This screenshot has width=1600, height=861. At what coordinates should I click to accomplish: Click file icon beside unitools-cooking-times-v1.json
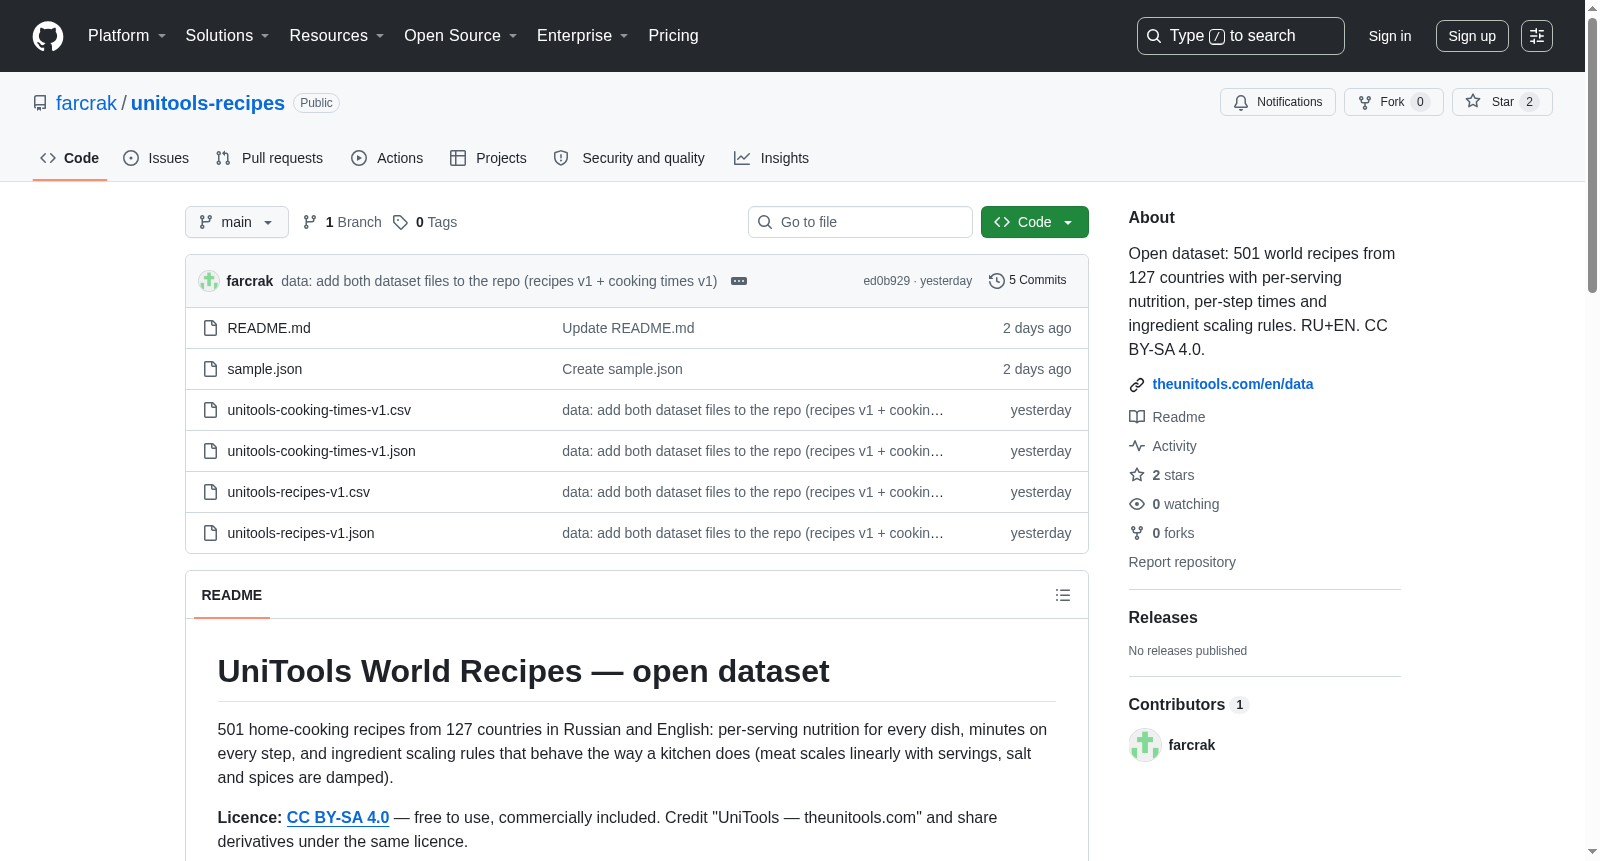(210, 451)
